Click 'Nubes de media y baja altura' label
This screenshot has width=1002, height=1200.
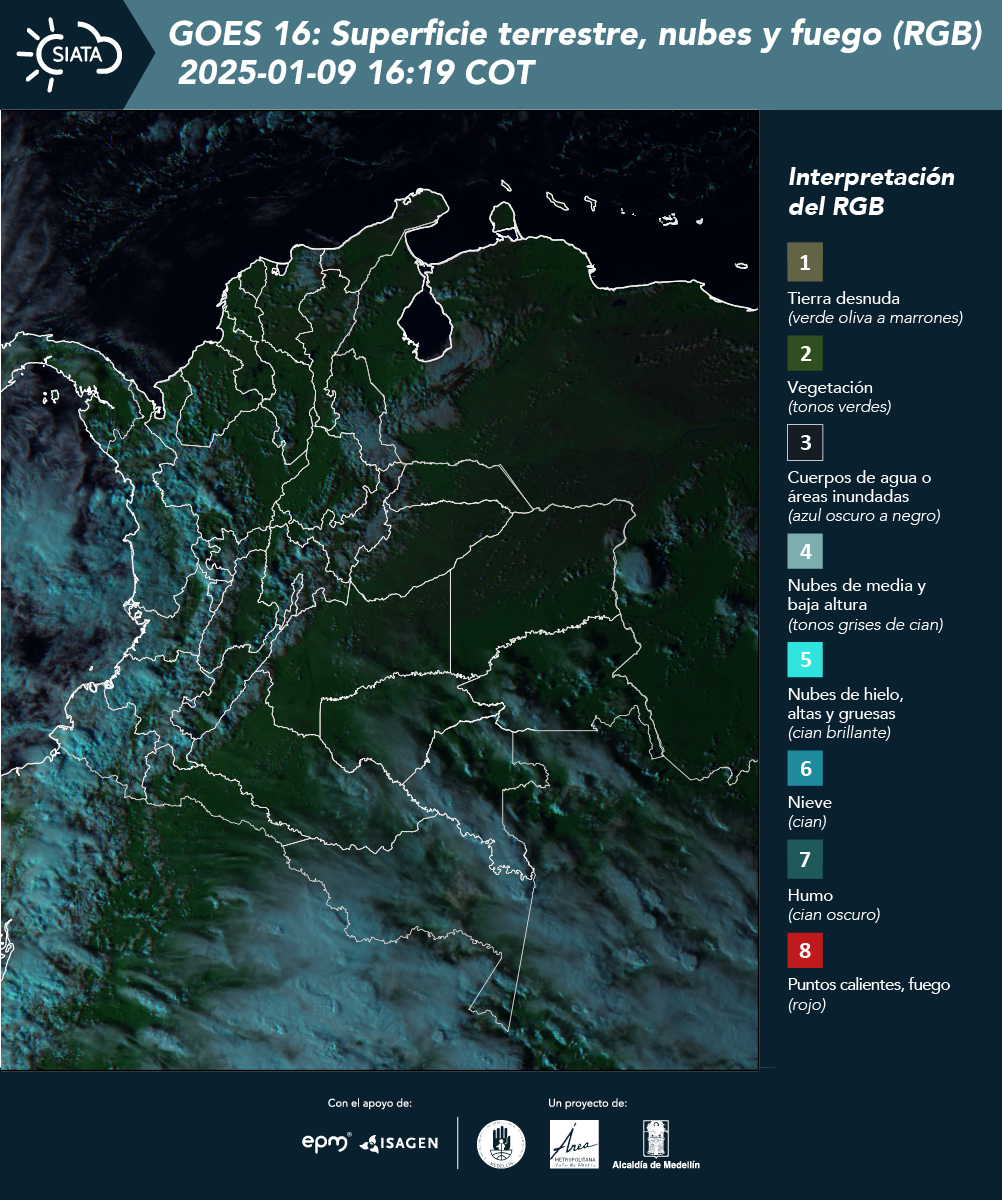click(857, 595)
